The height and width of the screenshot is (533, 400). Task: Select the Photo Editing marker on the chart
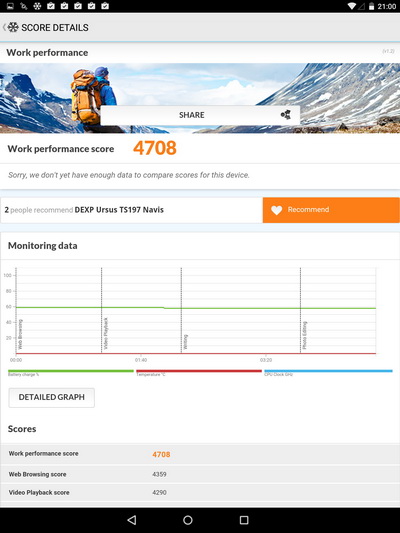(x=305, y=335)
